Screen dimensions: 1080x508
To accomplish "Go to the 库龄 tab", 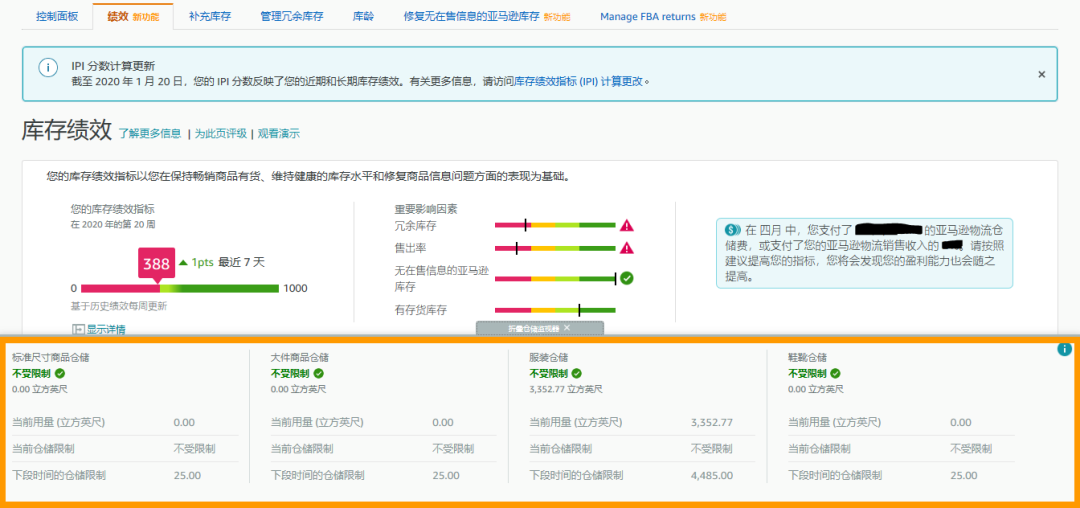I will [363, 17].
